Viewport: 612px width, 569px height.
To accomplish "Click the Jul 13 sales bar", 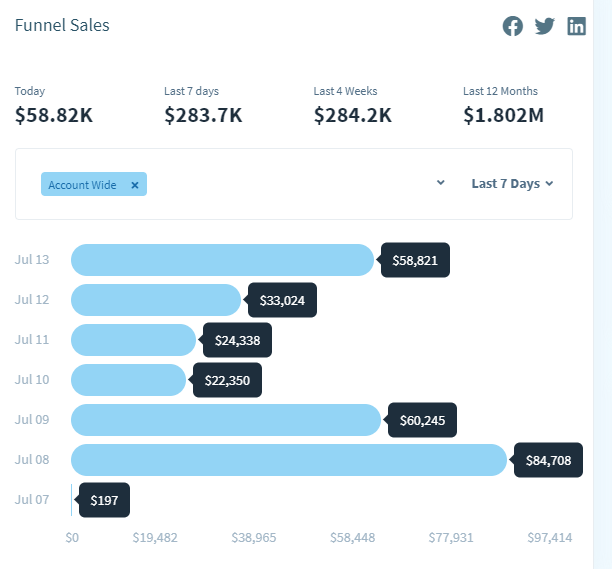I will pos(222,260).
